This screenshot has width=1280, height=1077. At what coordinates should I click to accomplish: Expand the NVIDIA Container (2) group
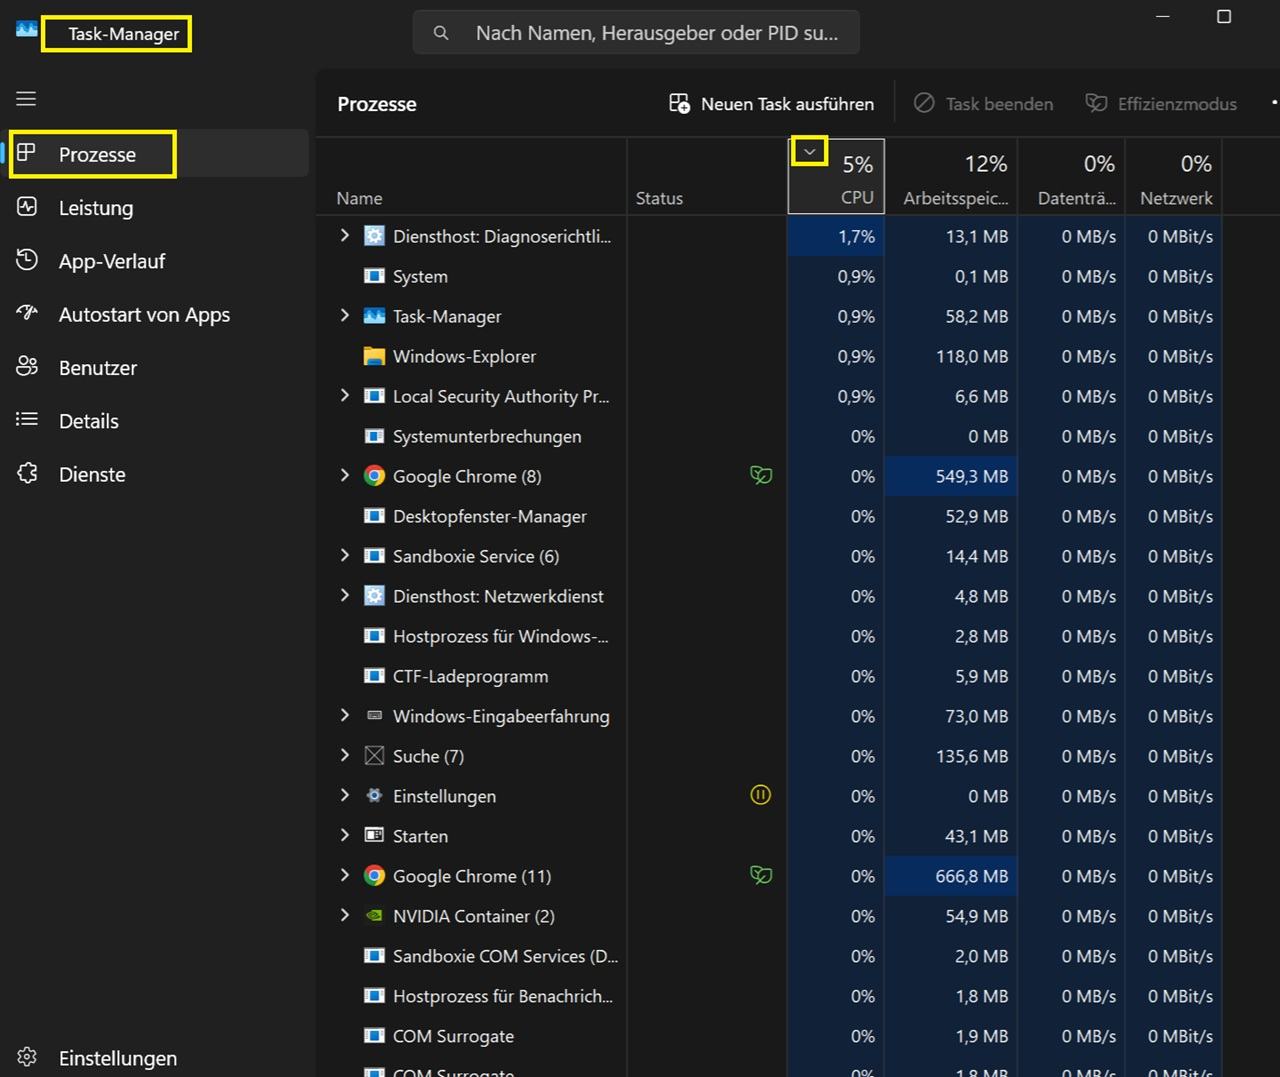coord(345,915)
